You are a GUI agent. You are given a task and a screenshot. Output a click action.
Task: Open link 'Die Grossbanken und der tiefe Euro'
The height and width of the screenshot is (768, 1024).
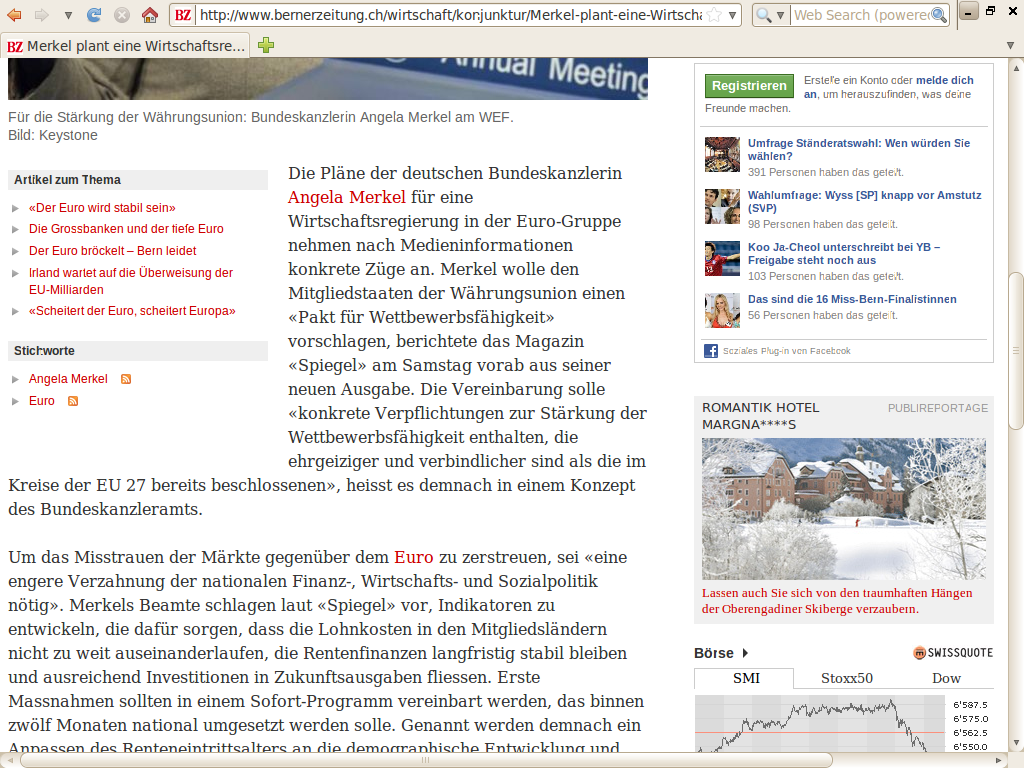126,229
